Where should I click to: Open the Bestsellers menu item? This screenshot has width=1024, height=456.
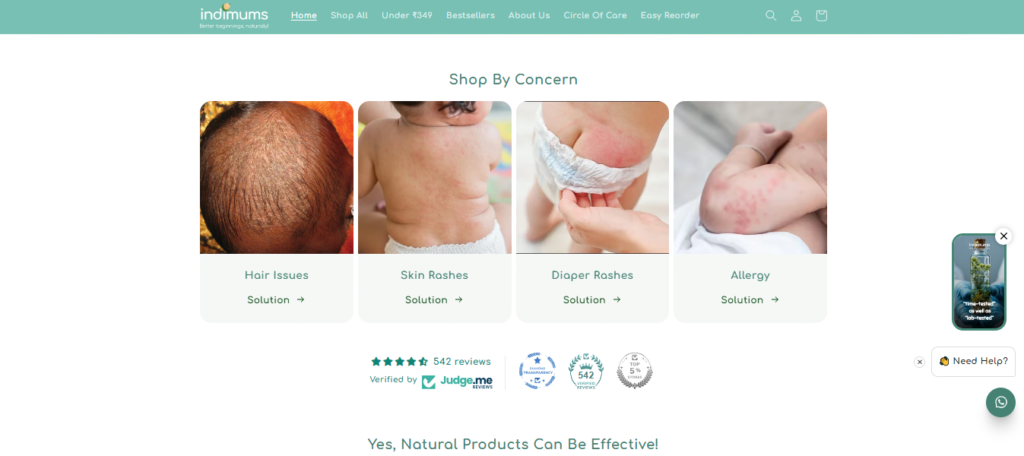pyautogui.click(x=470, y=16)
